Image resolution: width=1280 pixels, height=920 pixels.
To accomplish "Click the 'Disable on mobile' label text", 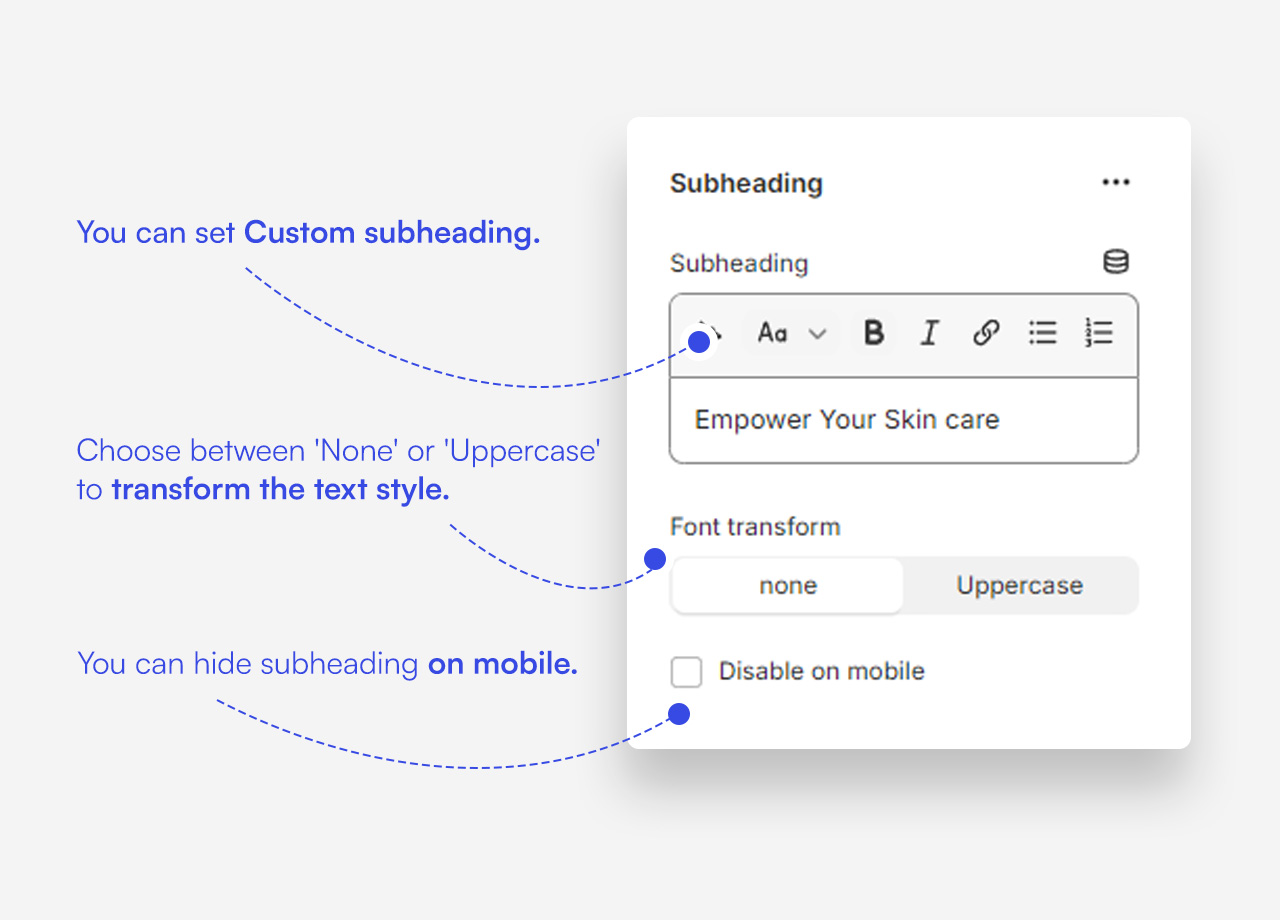I will coord(821,672).
